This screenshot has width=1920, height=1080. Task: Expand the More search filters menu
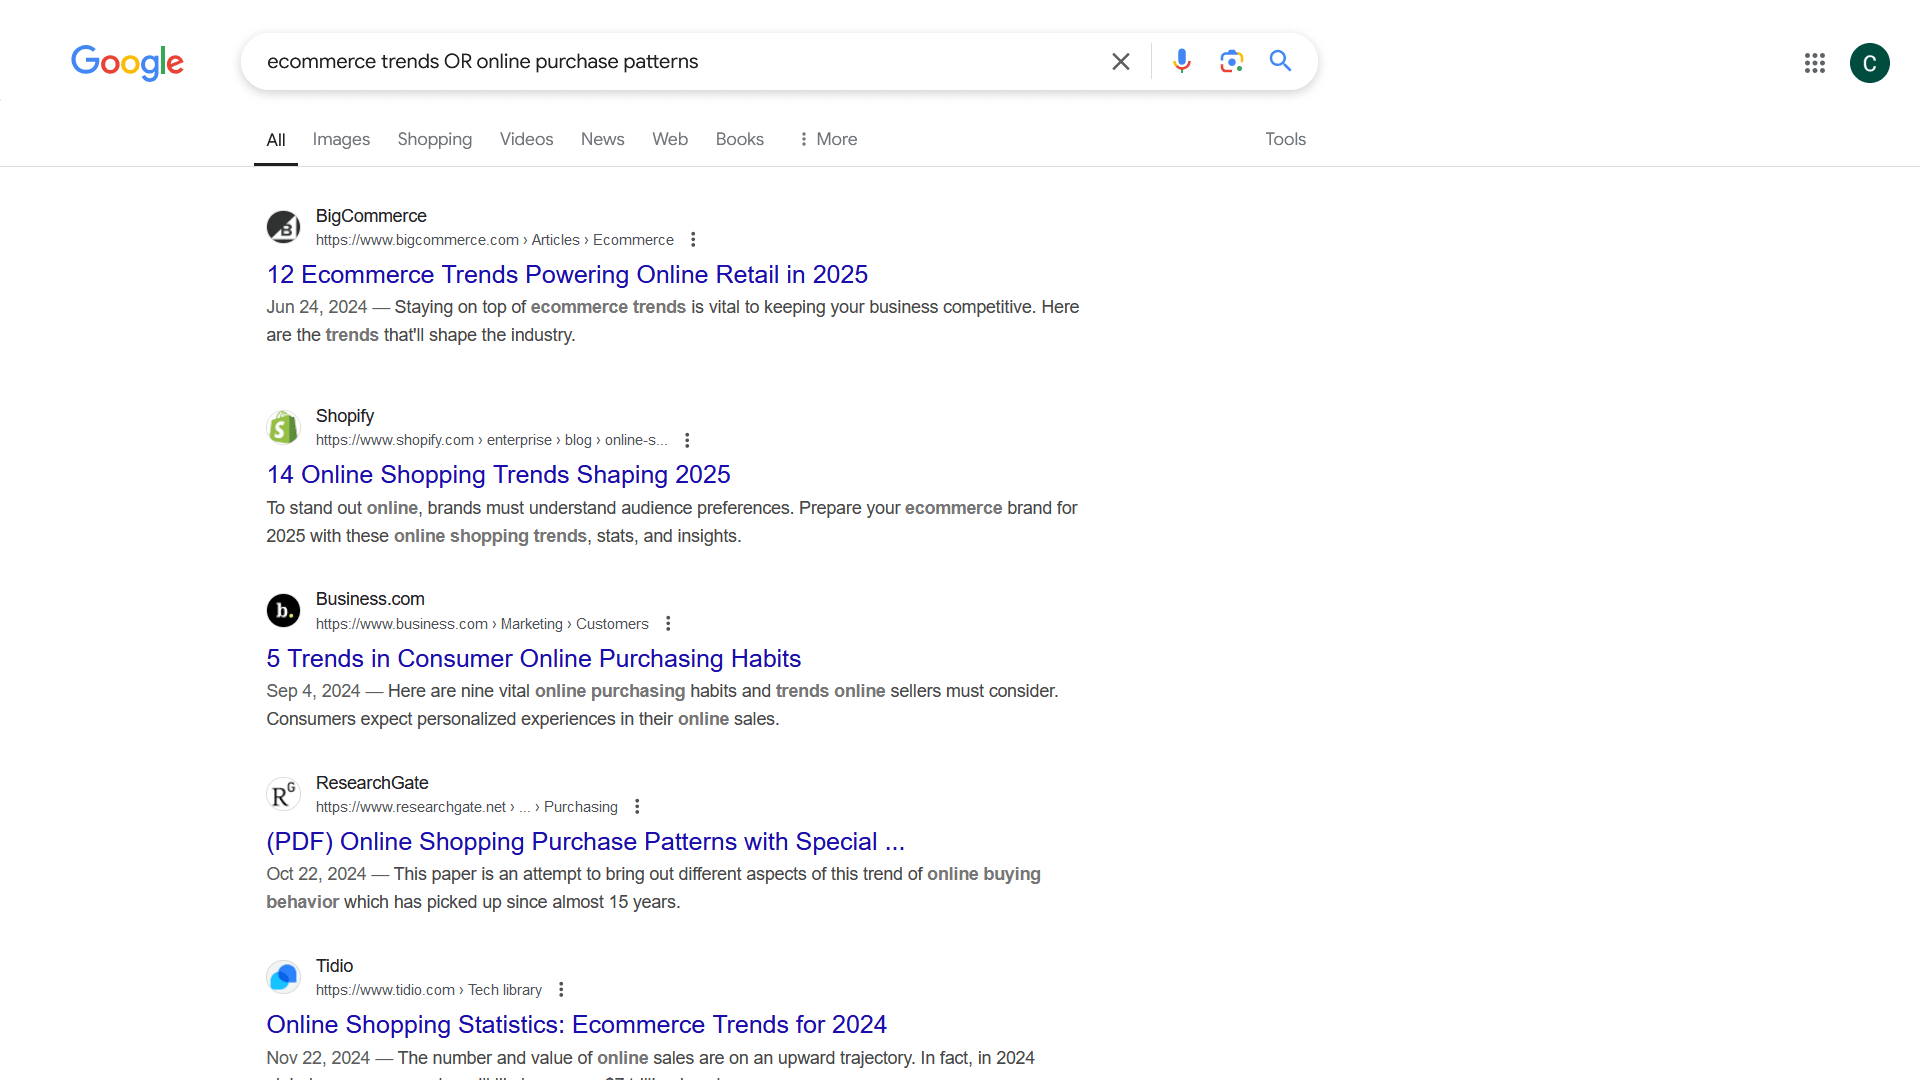coord(828,139)
